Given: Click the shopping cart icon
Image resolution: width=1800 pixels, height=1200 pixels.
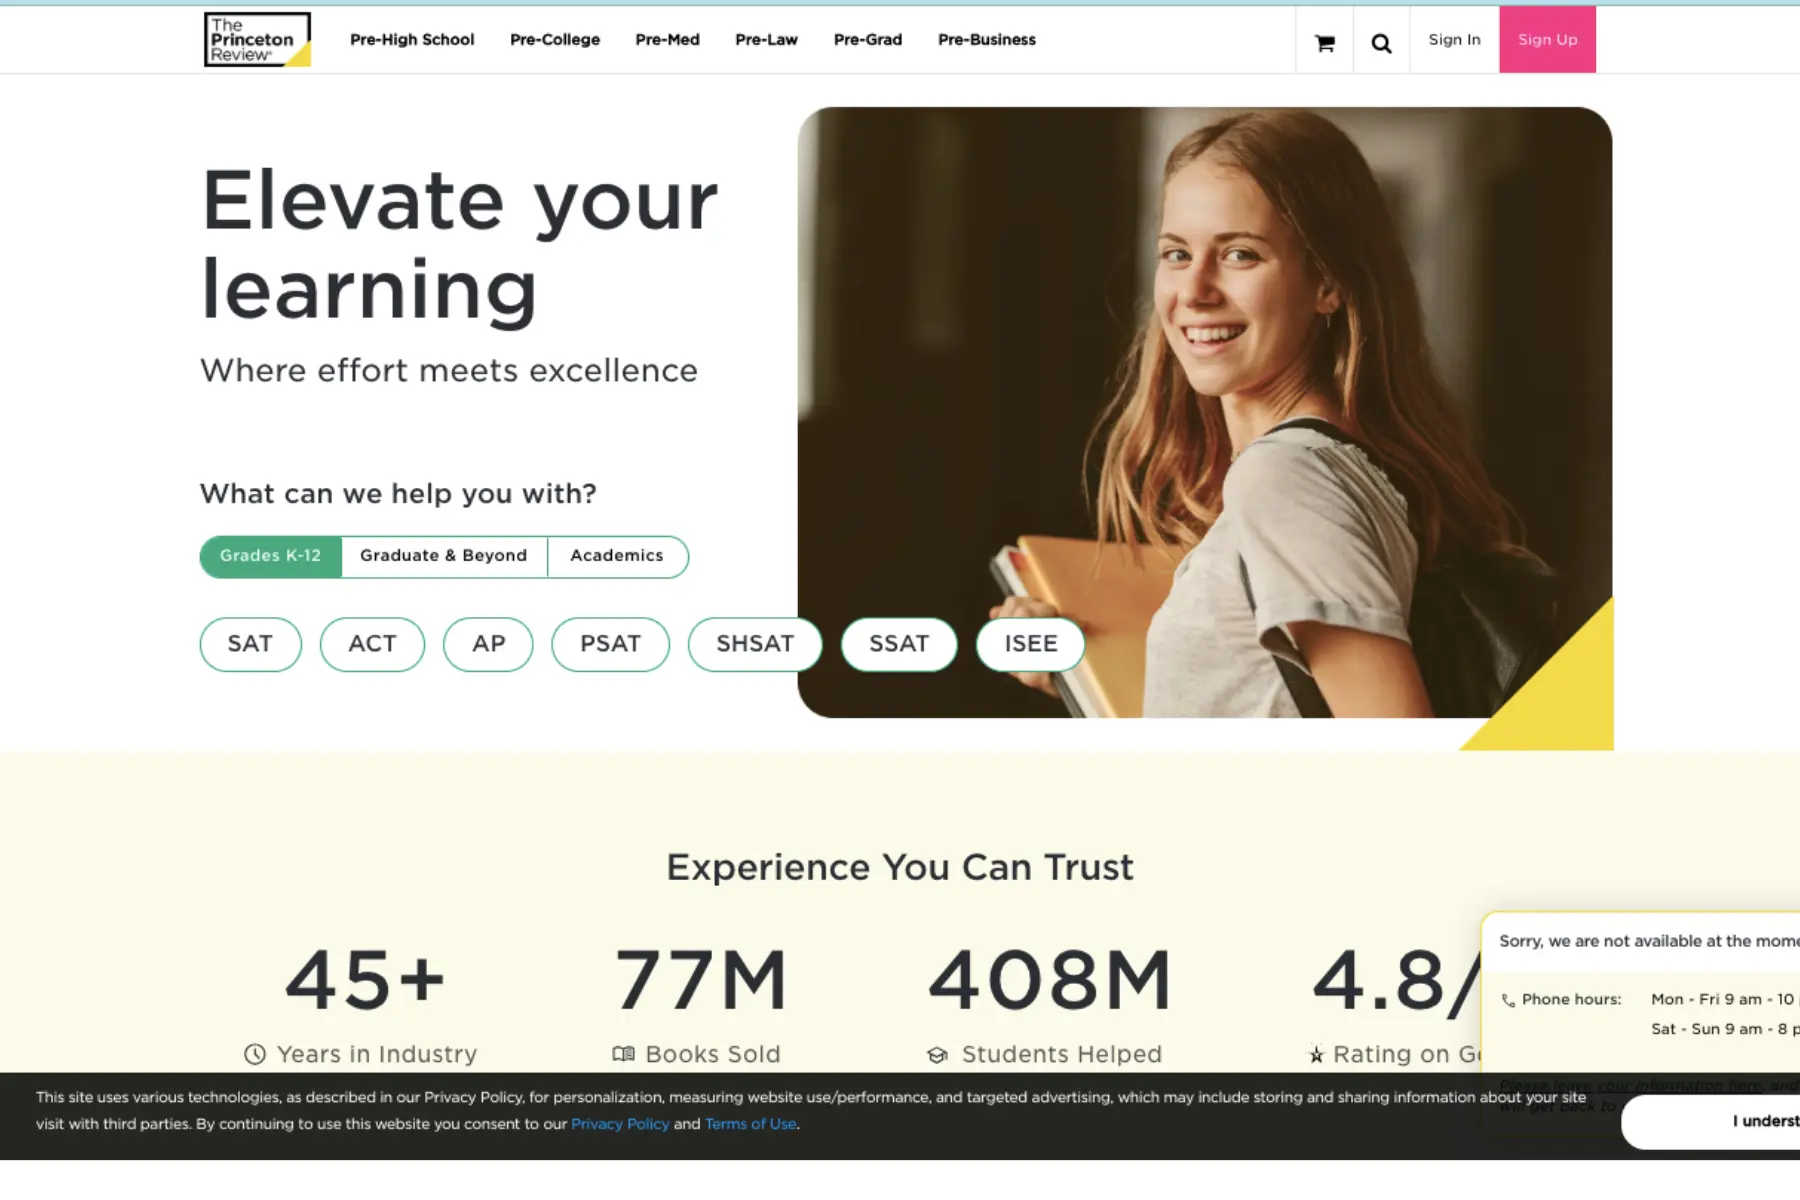Looking at the screenshot, I should point(1324,41).
